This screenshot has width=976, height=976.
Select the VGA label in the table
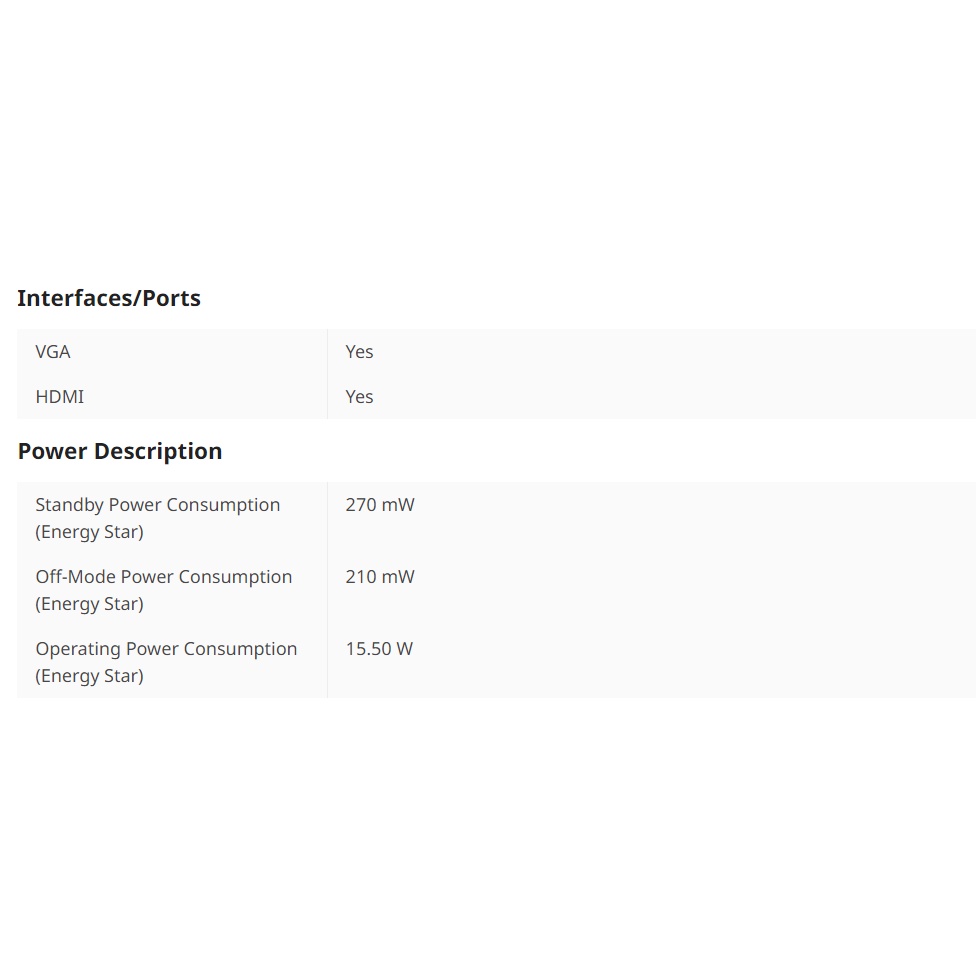(53, 352)
